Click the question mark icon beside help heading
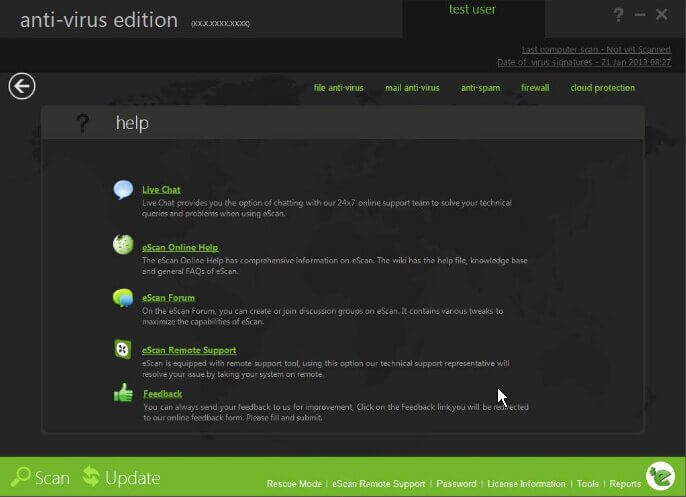 pos(82,123)
